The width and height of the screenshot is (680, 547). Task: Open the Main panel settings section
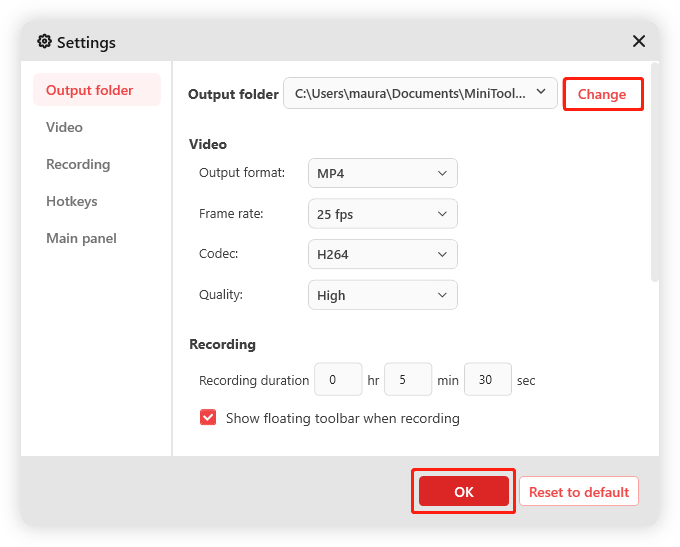tap(81, 238)
